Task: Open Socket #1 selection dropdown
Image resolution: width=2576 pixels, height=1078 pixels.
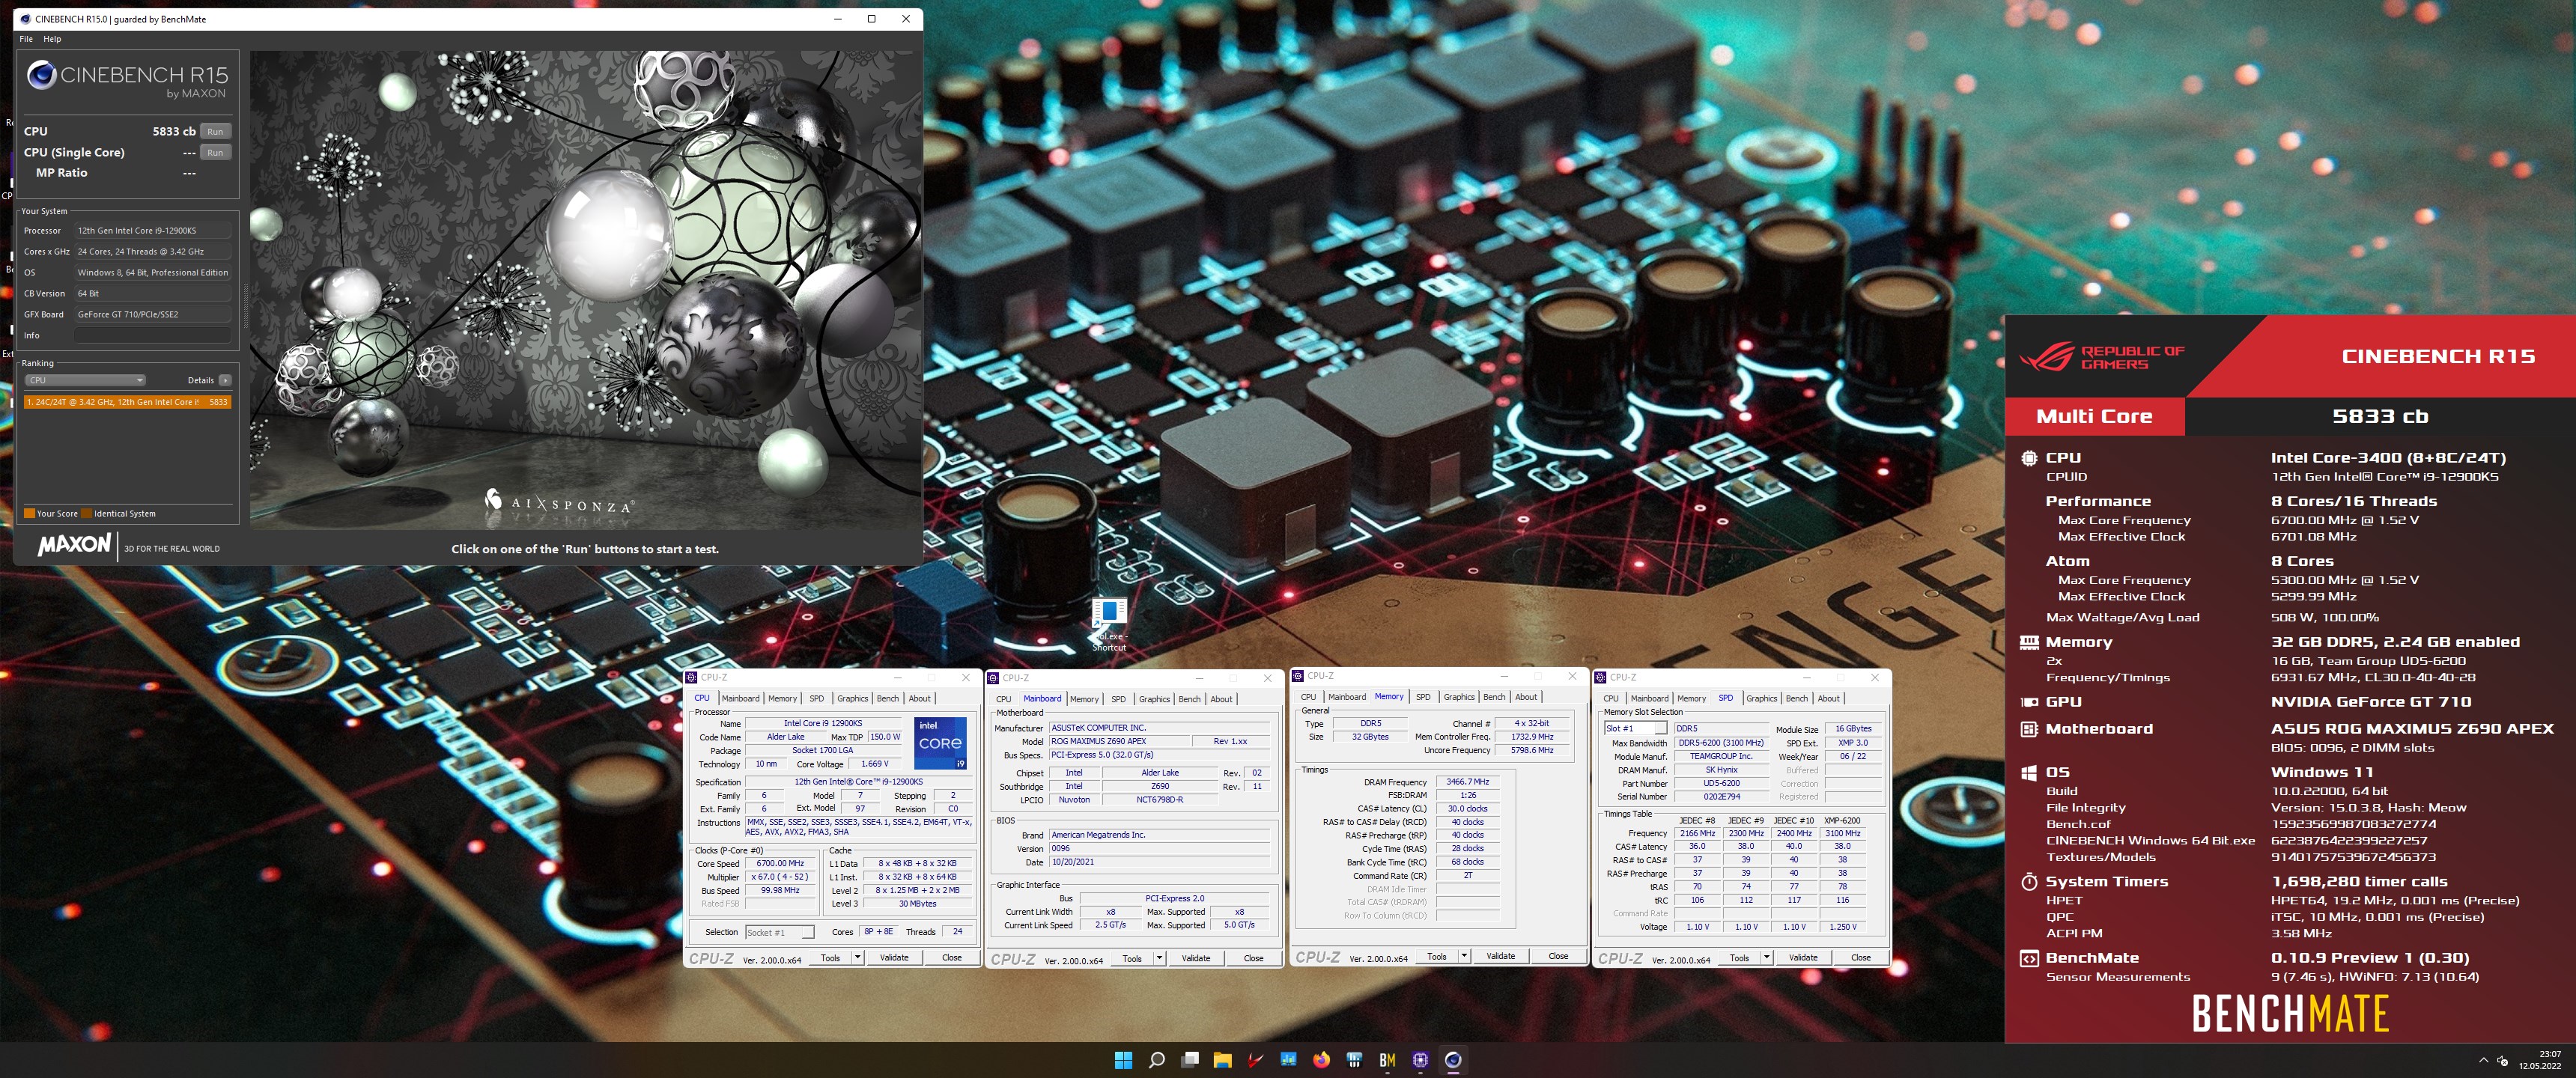Action: 780,932
